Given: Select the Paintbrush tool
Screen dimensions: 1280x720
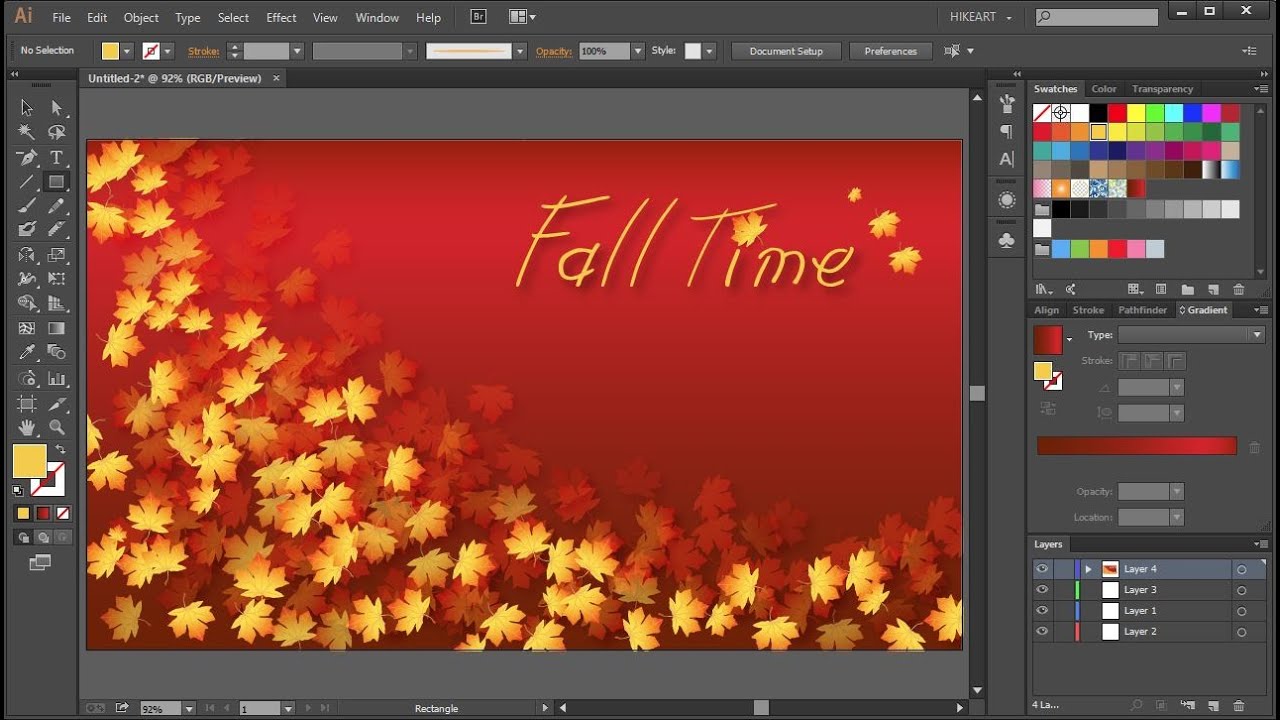Looking at the screenshot, I should 27,206.
